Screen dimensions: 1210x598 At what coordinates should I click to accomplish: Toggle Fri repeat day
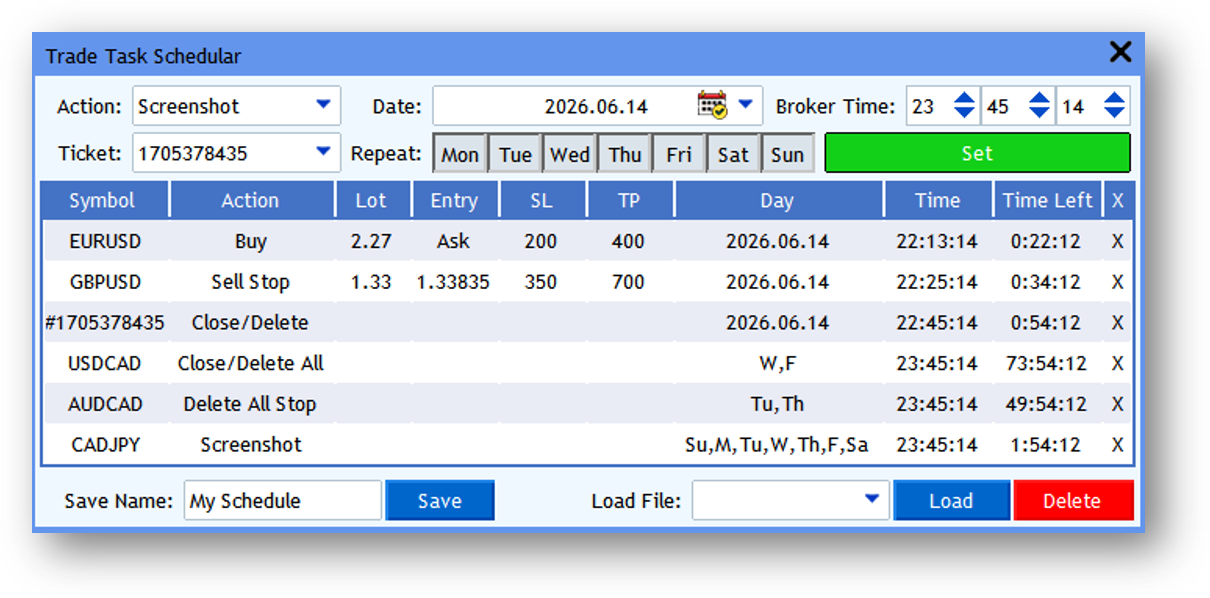679,154
